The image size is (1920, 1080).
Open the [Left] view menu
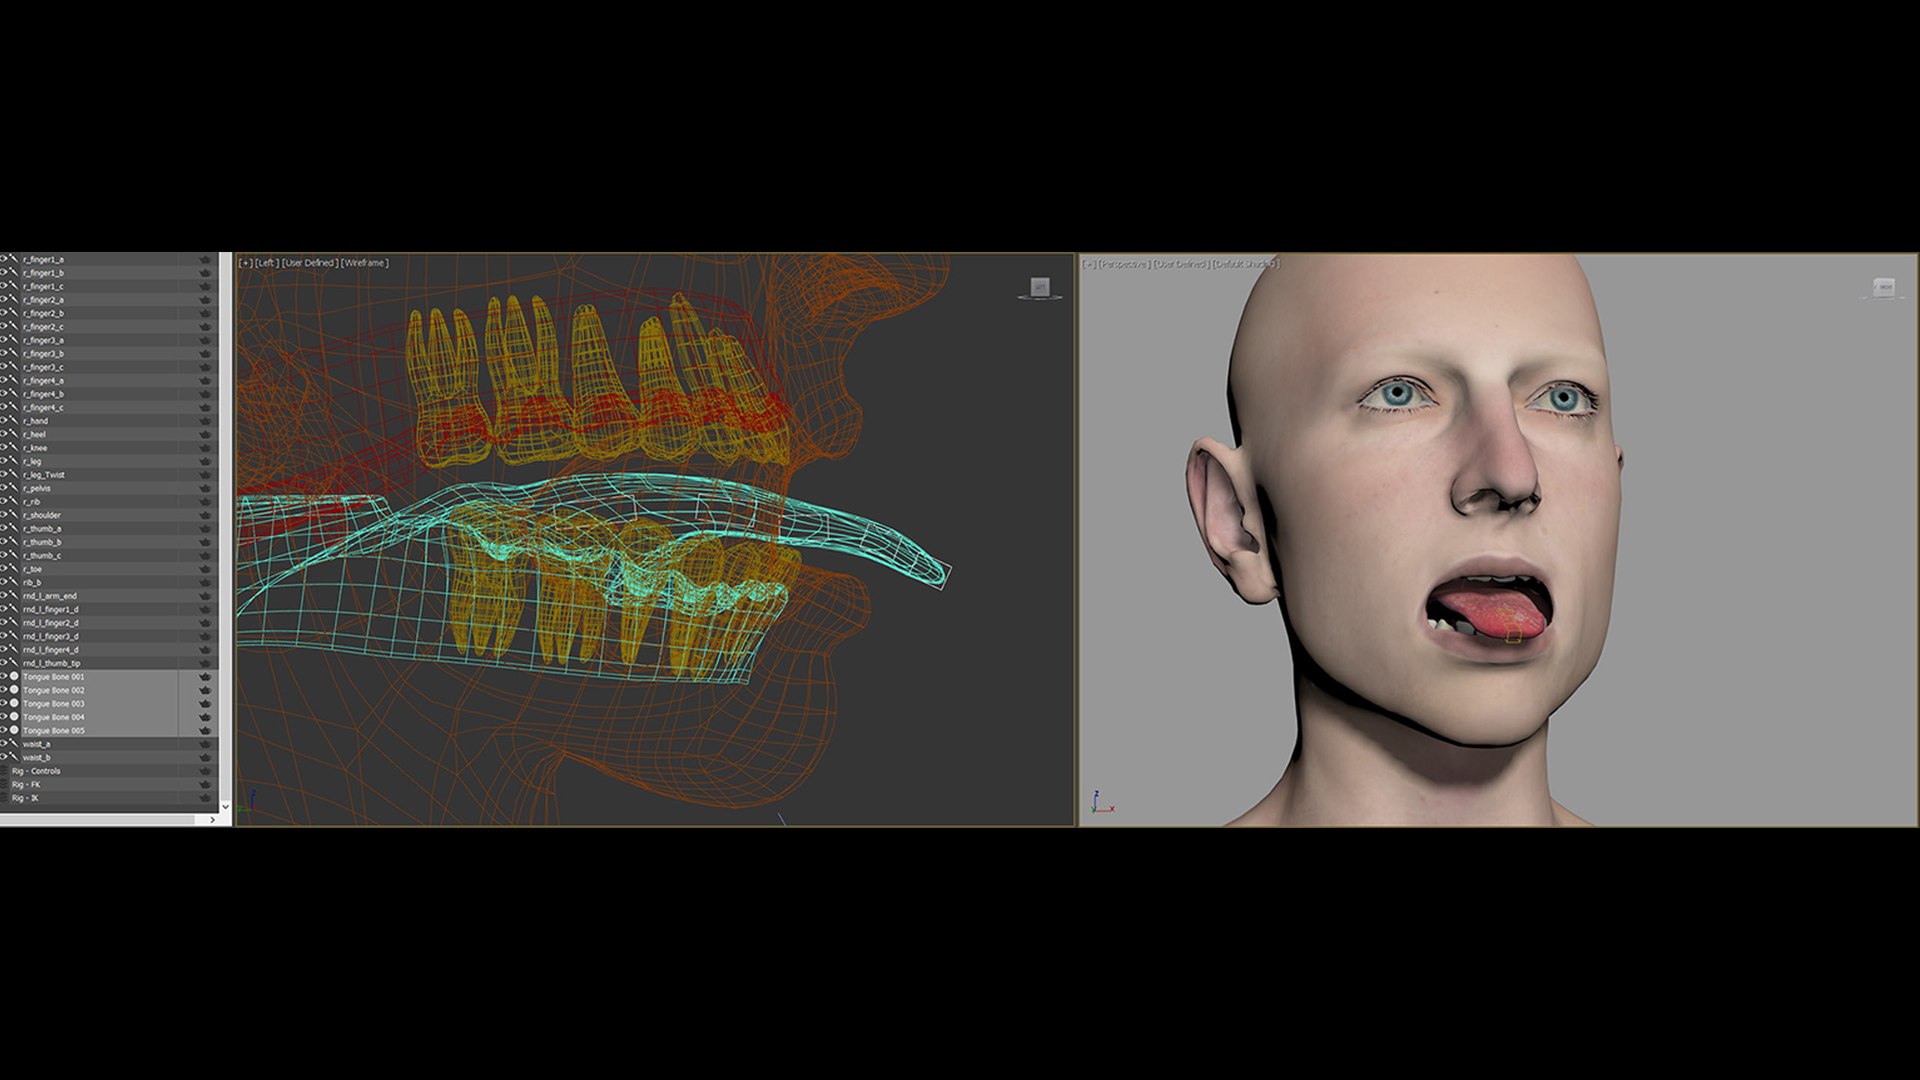266,263
